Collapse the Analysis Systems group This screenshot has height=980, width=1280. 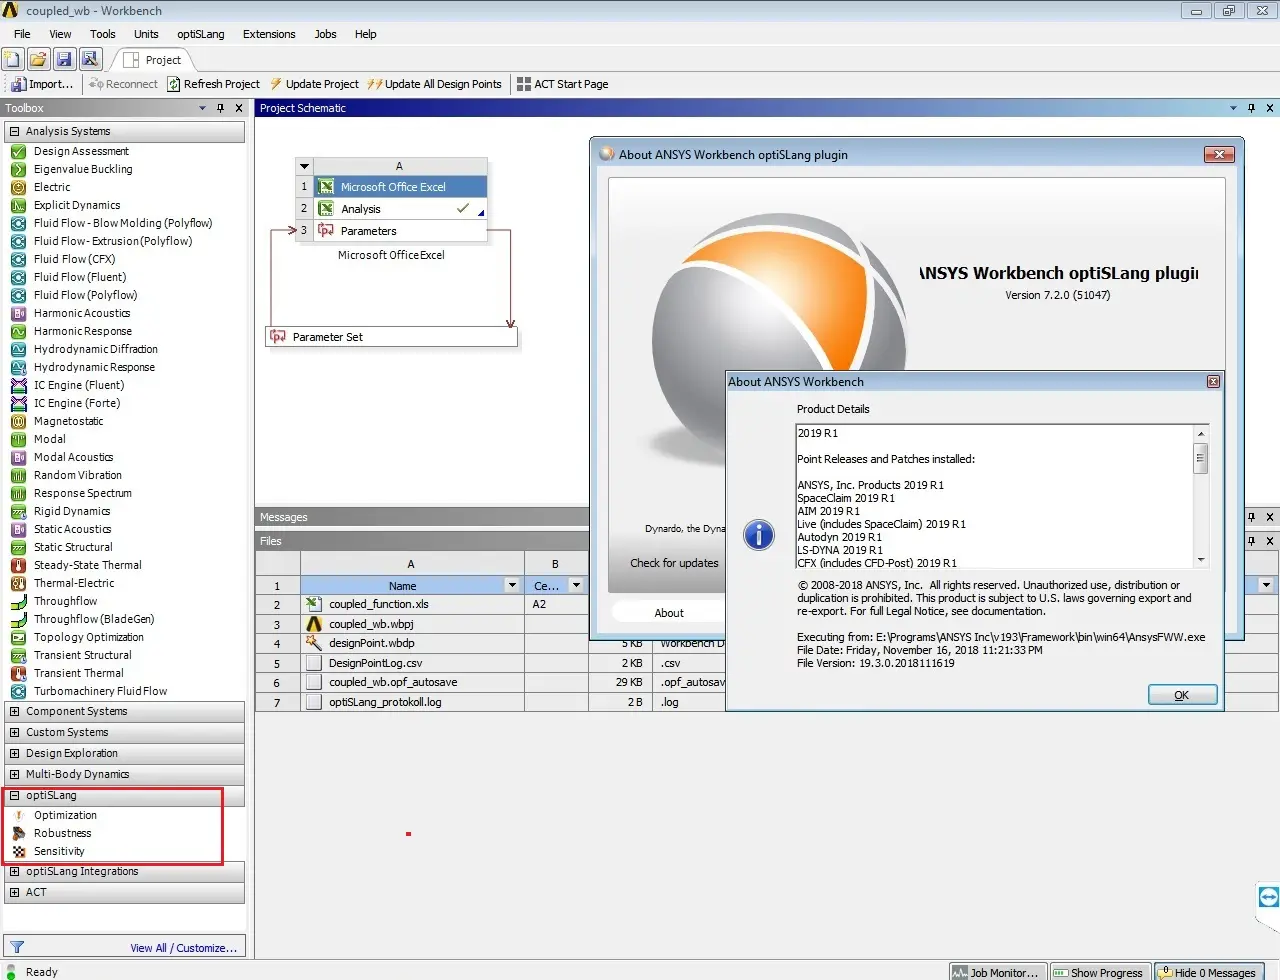pyautogui.click(x=14, y=131)
